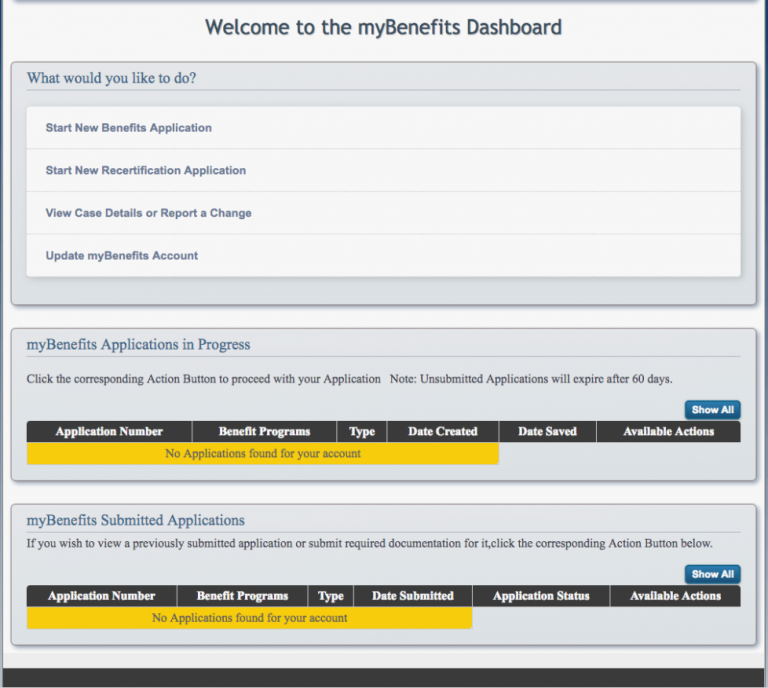The image size is (768, 688).
Task: Select Benefit Programs header in Submitted Applications table
Action: (x=242, y=596)
